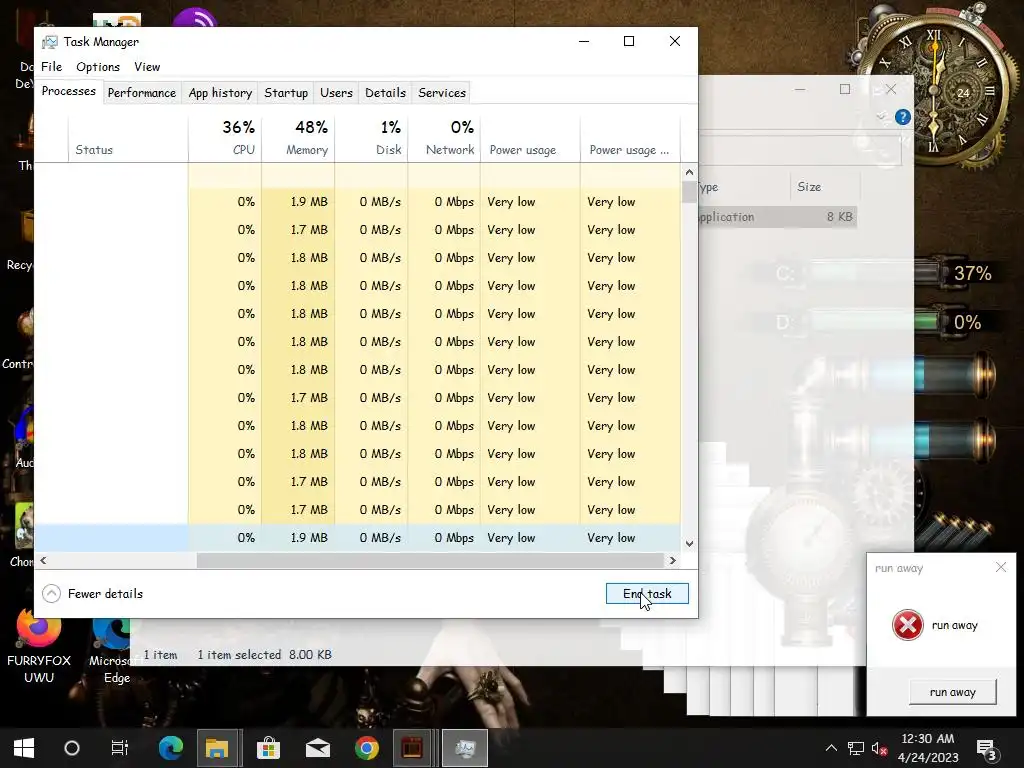Open the Windows Start menu
Screen dimensions: 1024x768
(x=24, y=748)
